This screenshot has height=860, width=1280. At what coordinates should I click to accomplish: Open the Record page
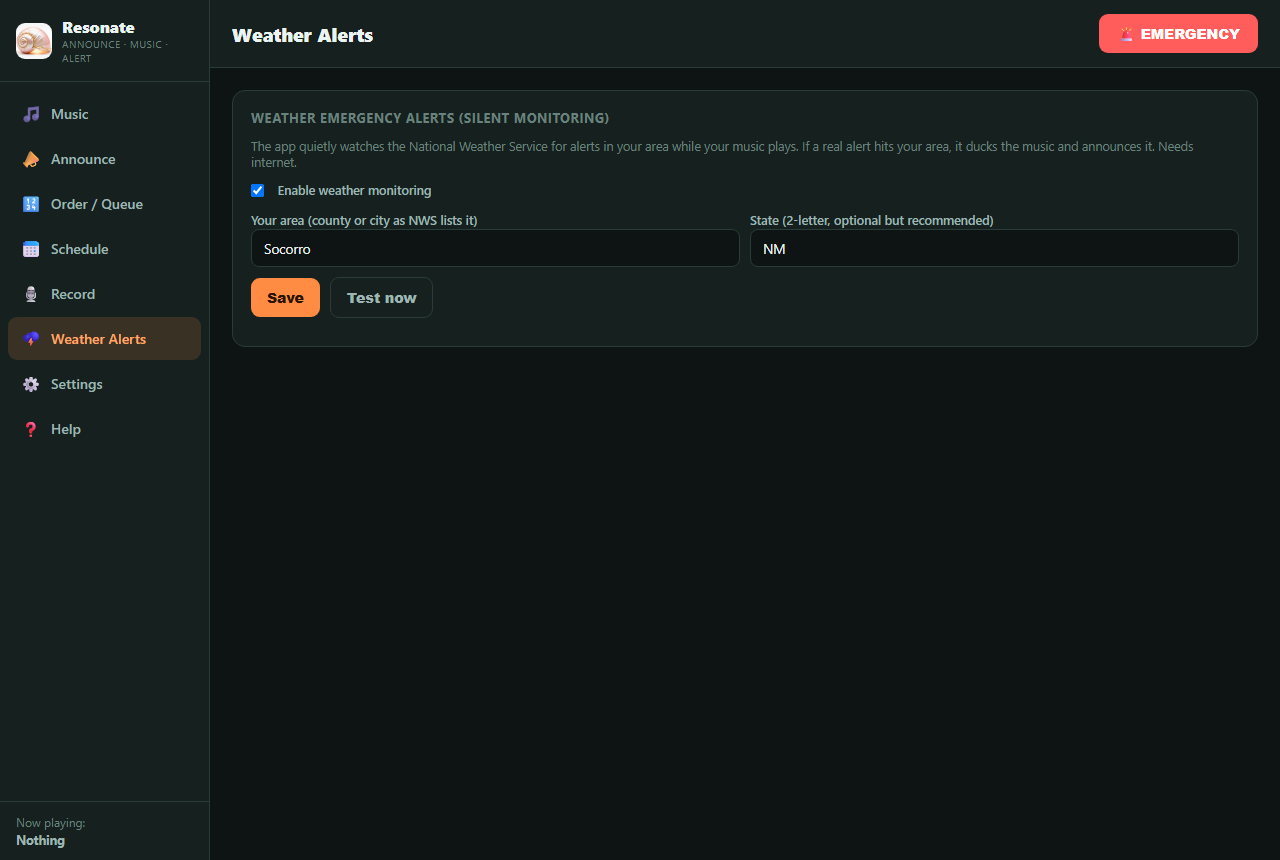click(104, 294)
